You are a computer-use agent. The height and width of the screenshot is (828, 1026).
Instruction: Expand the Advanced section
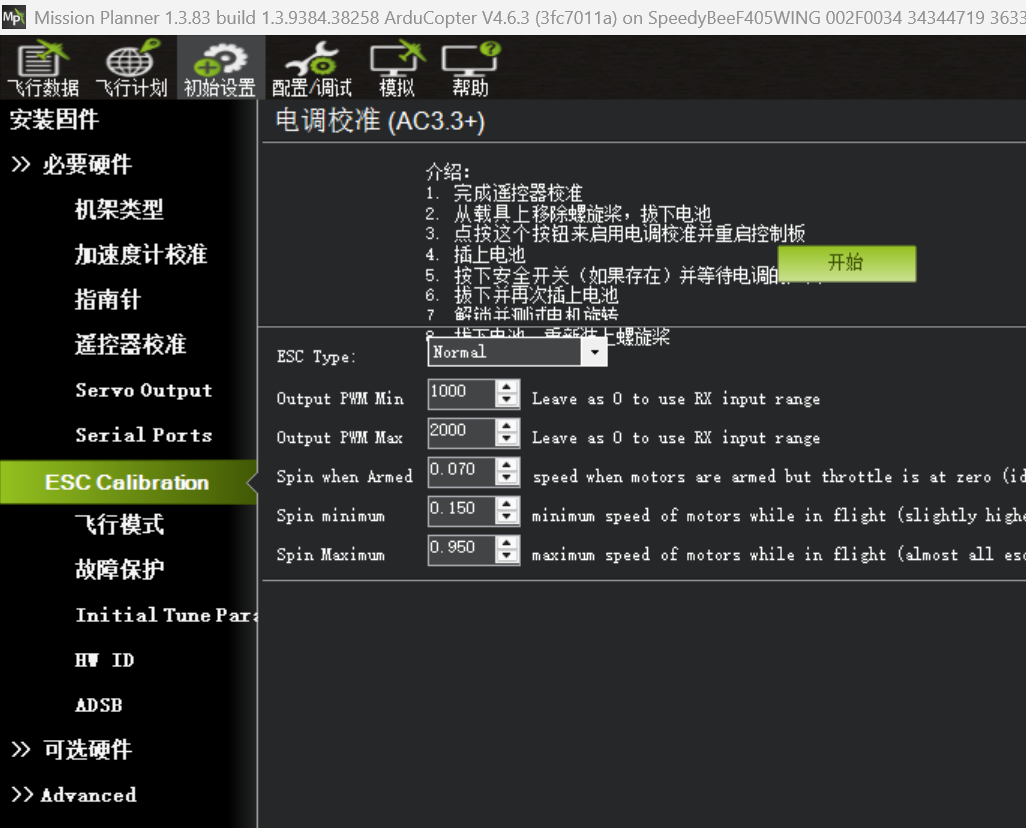tap(74, 795)
